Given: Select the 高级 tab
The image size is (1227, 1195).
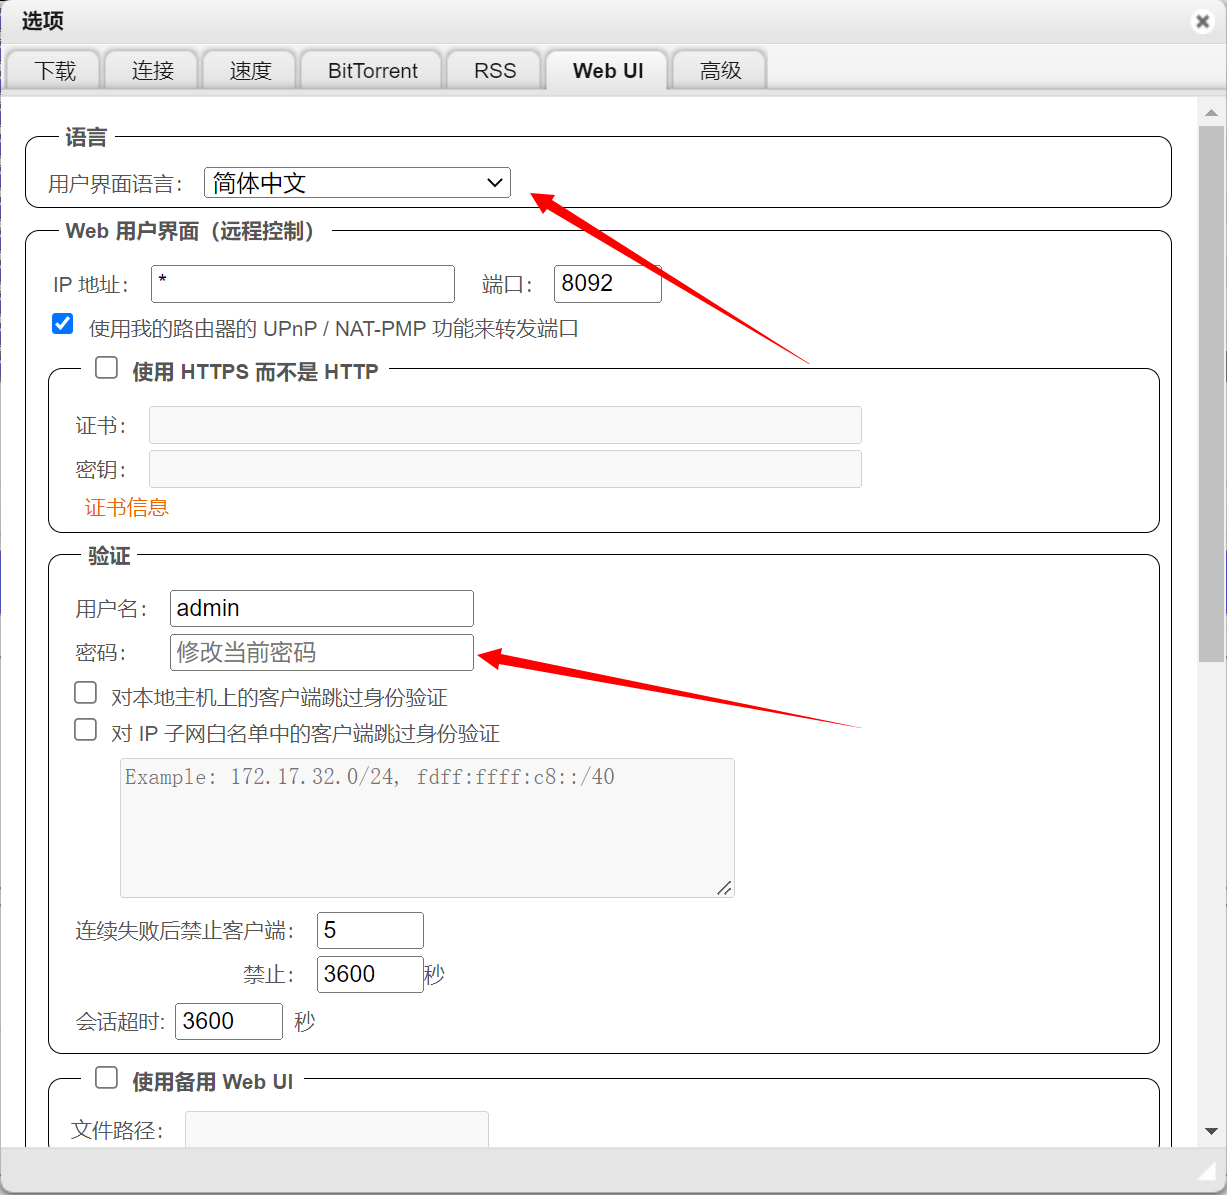Looking at the screenshot, I should coord(720,71).
